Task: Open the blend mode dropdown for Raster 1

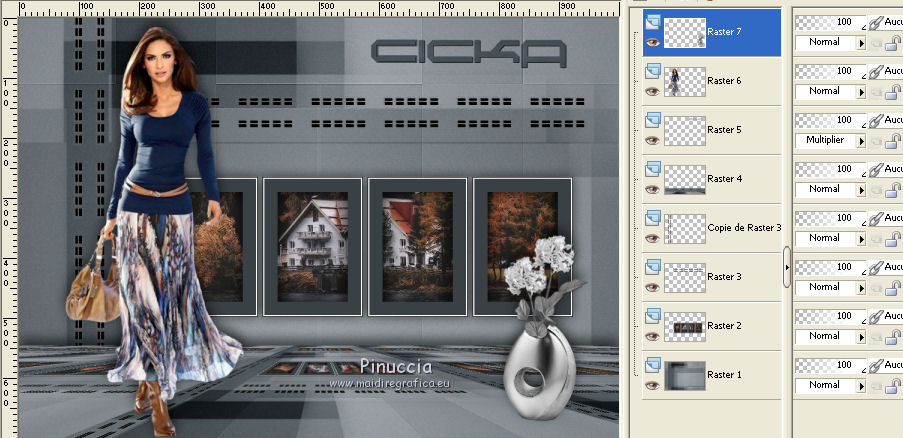Action: click(830, 385)
